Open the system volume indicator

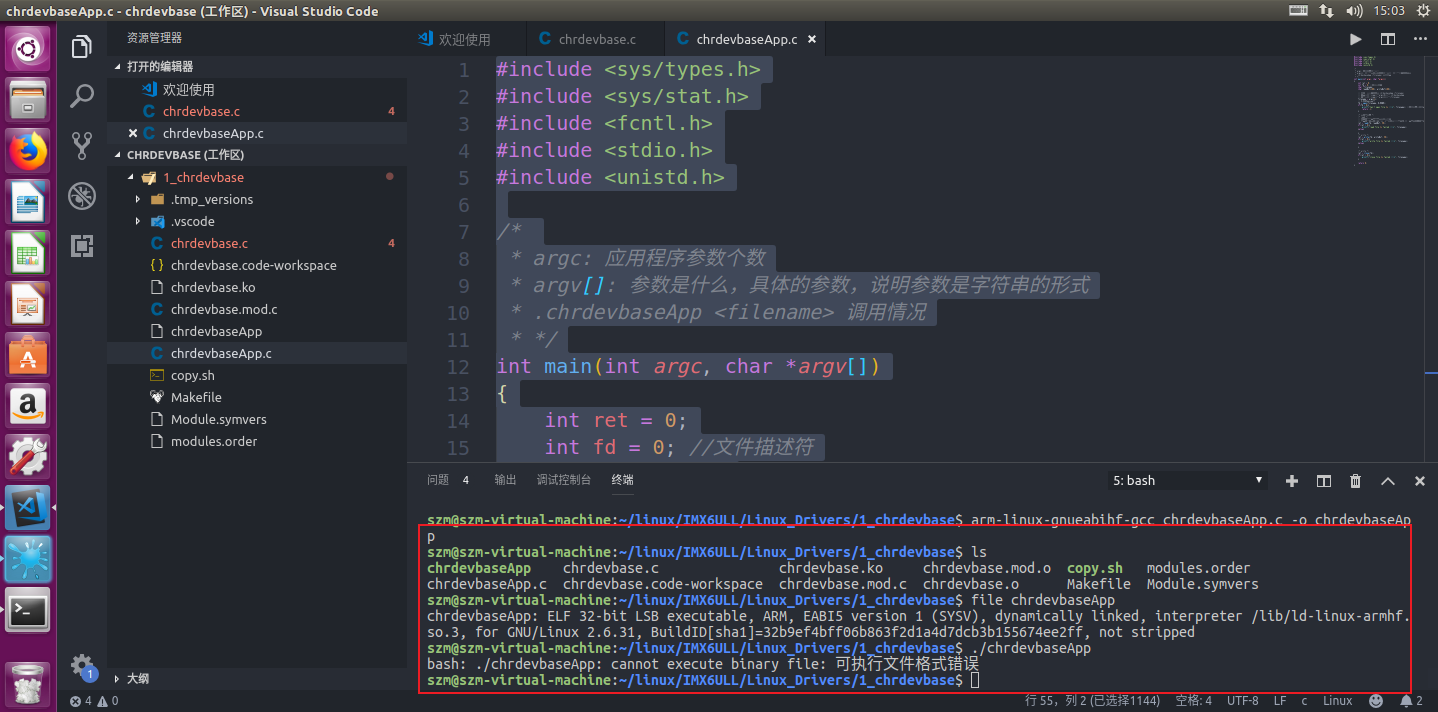point(1354,11)
